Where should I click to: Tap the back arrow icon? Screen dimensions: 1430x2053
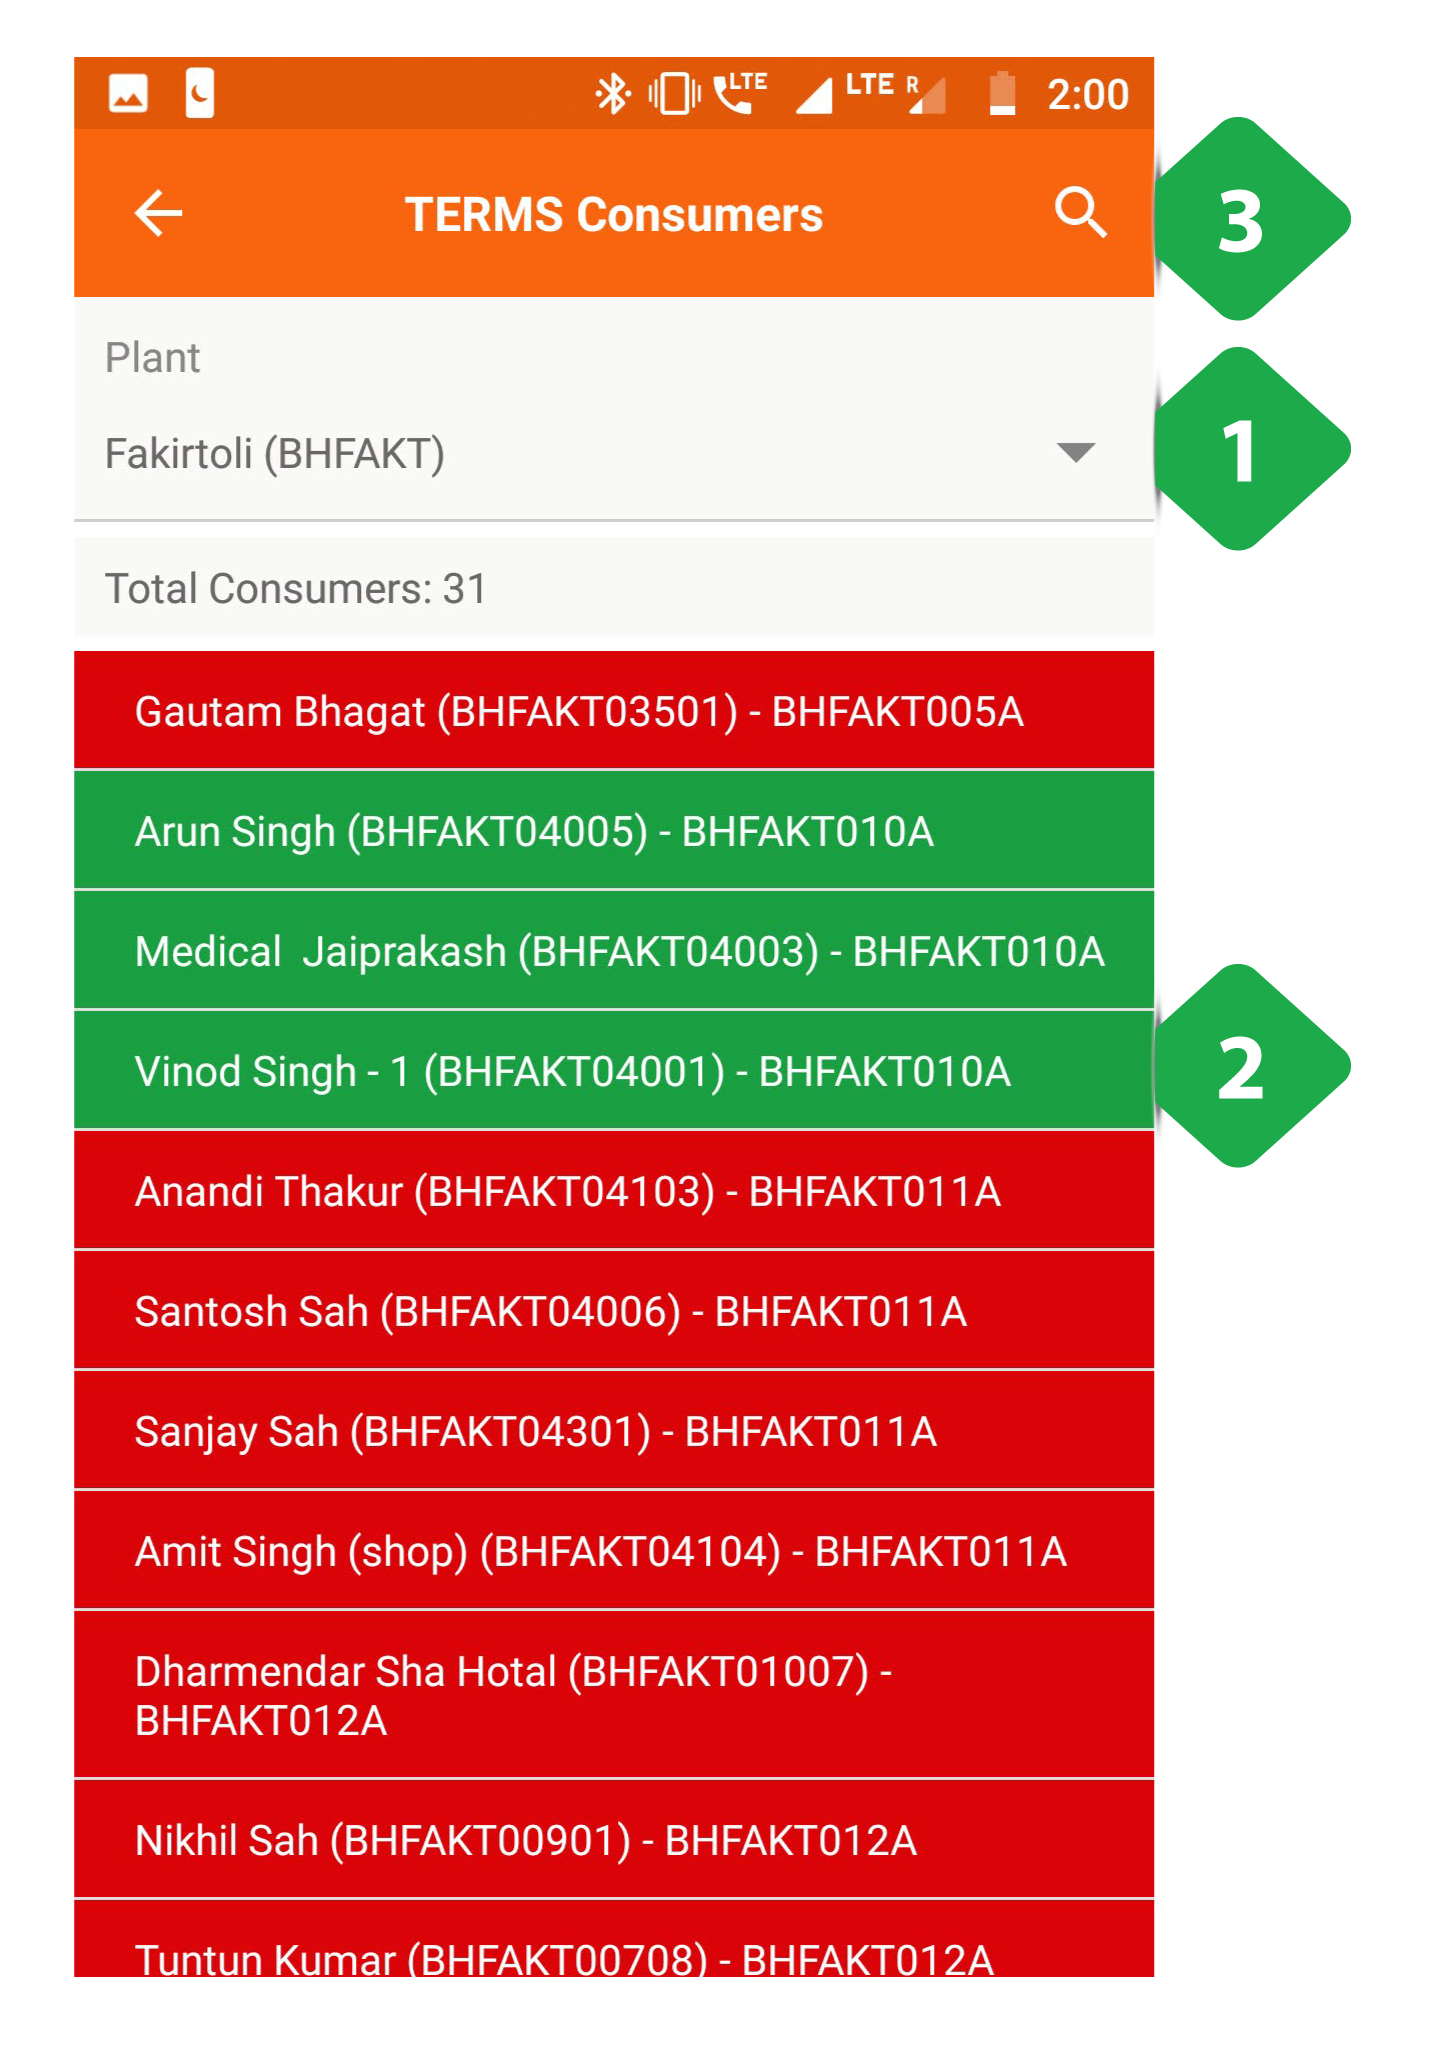158,214
